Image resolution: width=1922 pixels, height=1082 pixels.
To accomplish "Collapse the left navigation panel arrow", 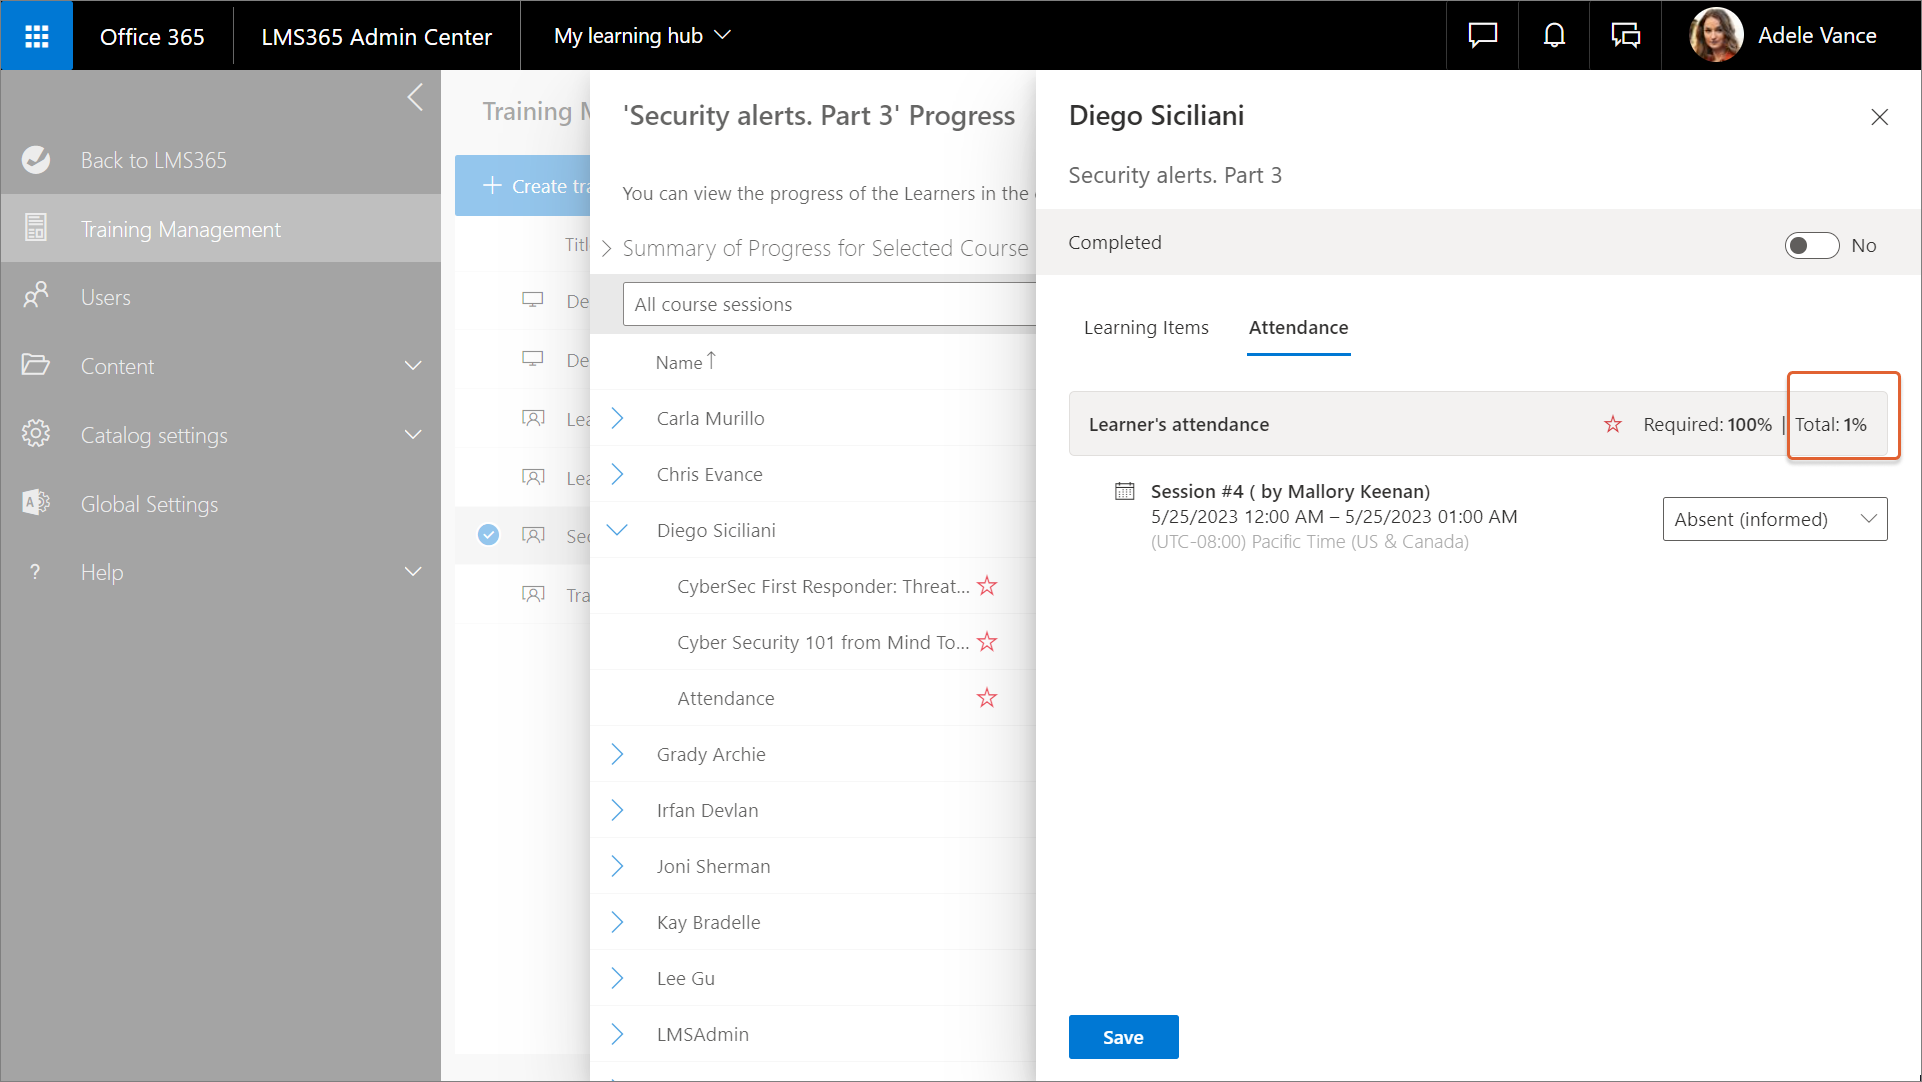I will point(415,98).
